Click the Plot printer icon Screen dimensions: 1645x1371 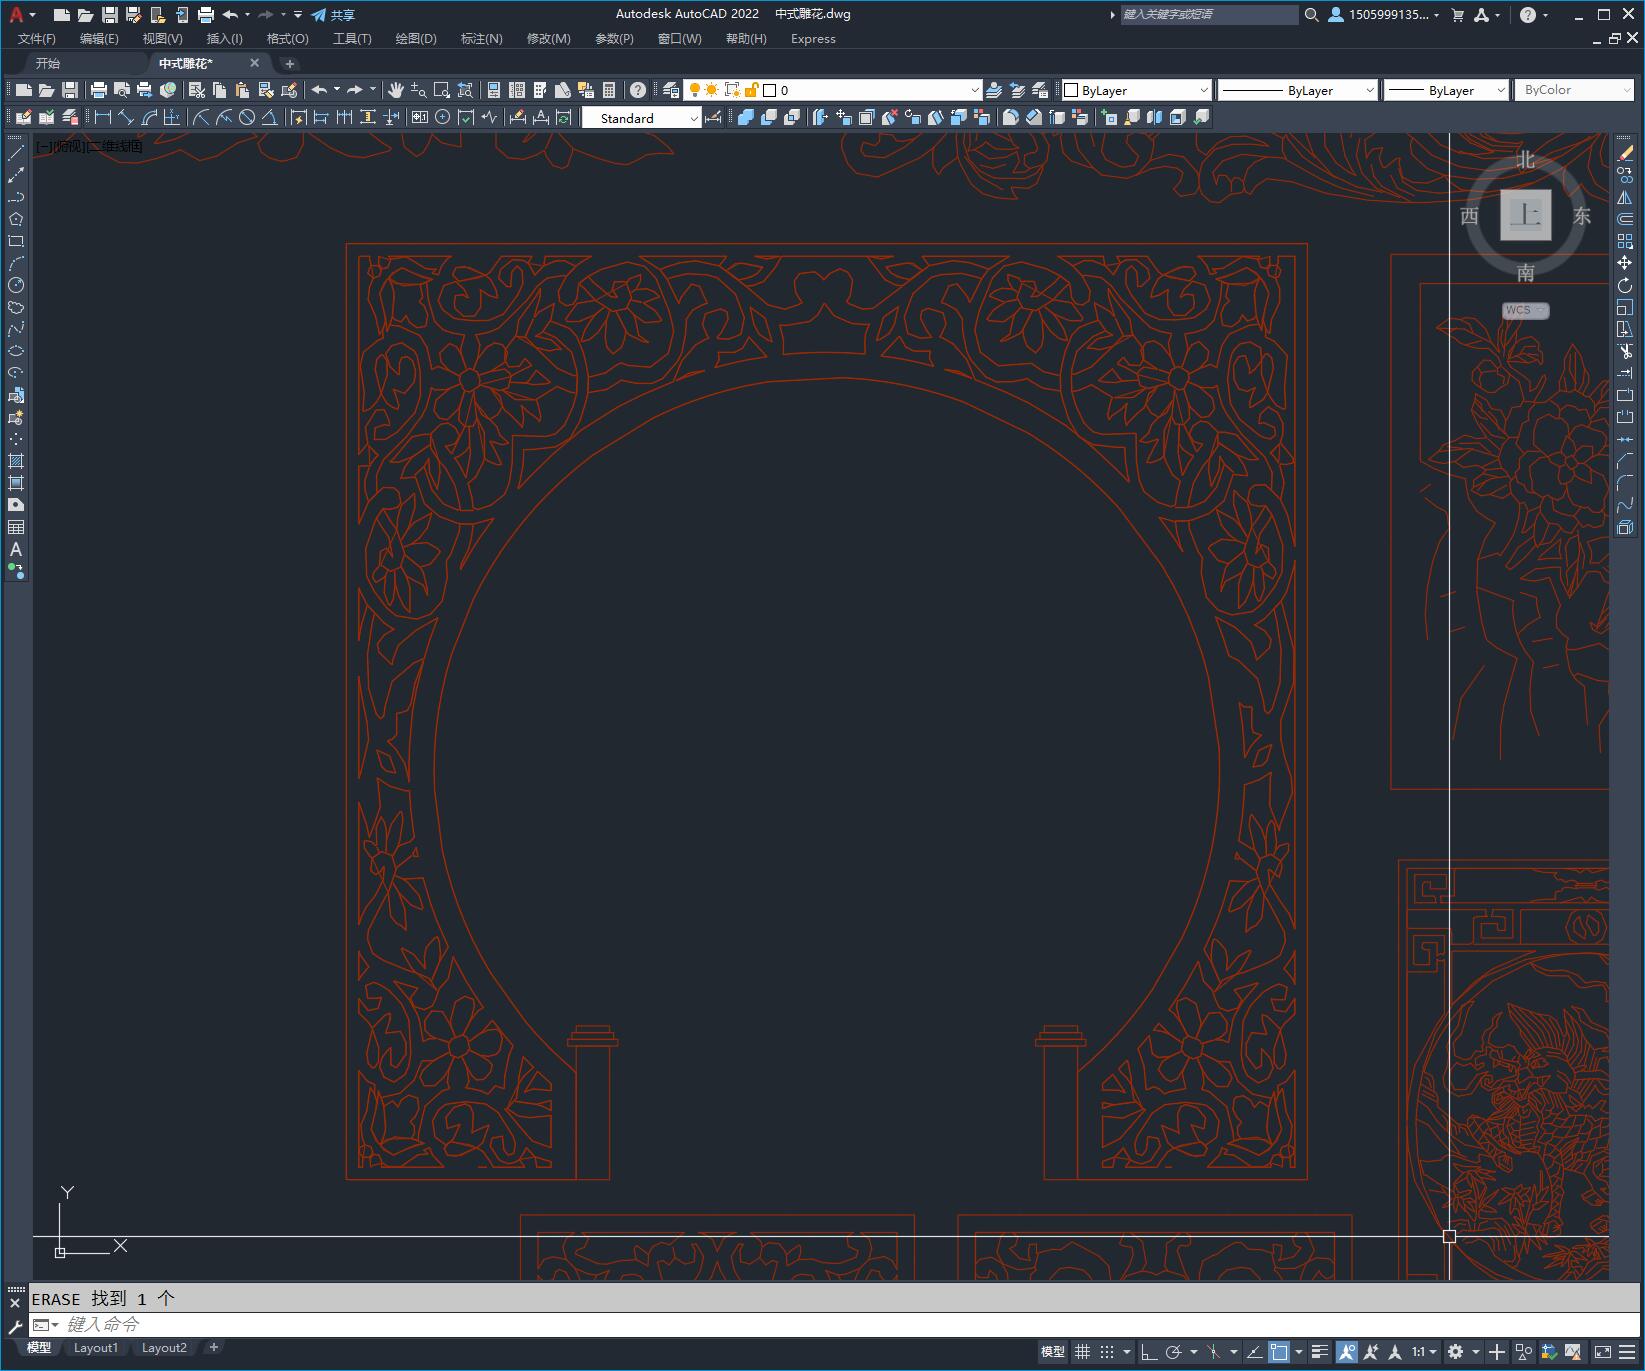coord(99,90)
